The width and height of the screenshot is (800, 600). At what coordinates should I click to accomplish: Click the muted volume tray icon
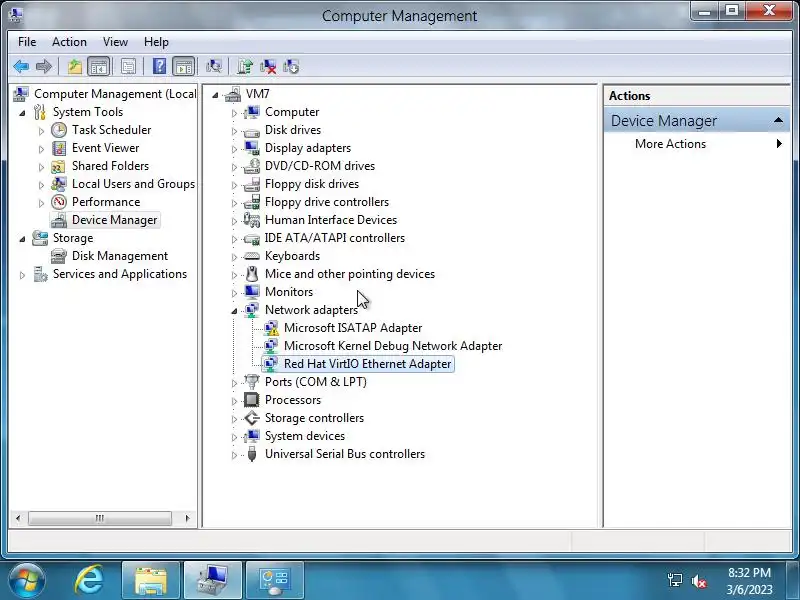pyautogui.click(x=699, y=581)
